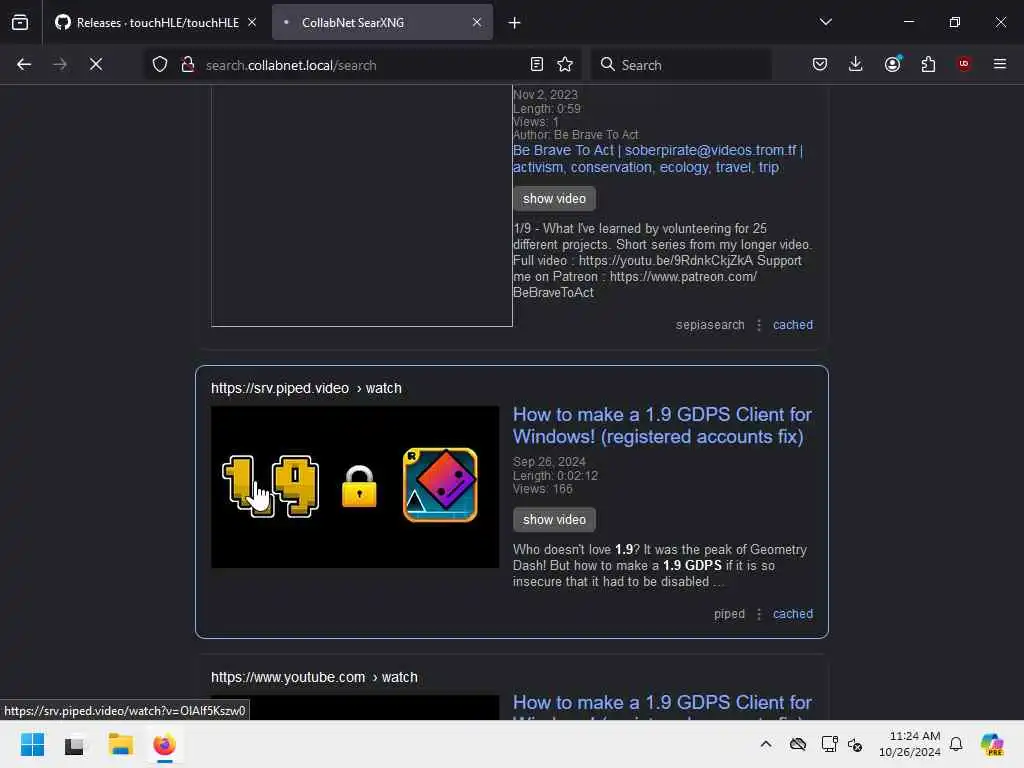Open the https://srv.piped.video watch URL

[306, 388]
